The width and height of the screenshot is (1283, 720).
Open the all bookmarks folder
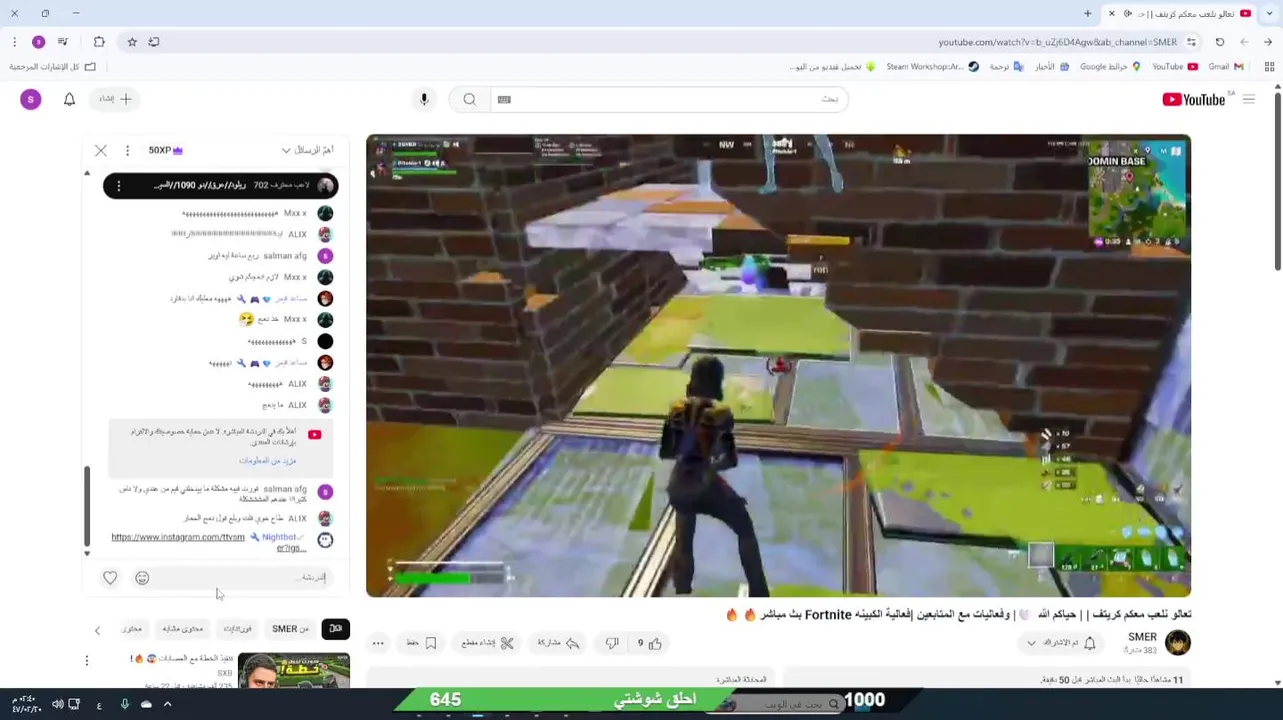point(53,67)
